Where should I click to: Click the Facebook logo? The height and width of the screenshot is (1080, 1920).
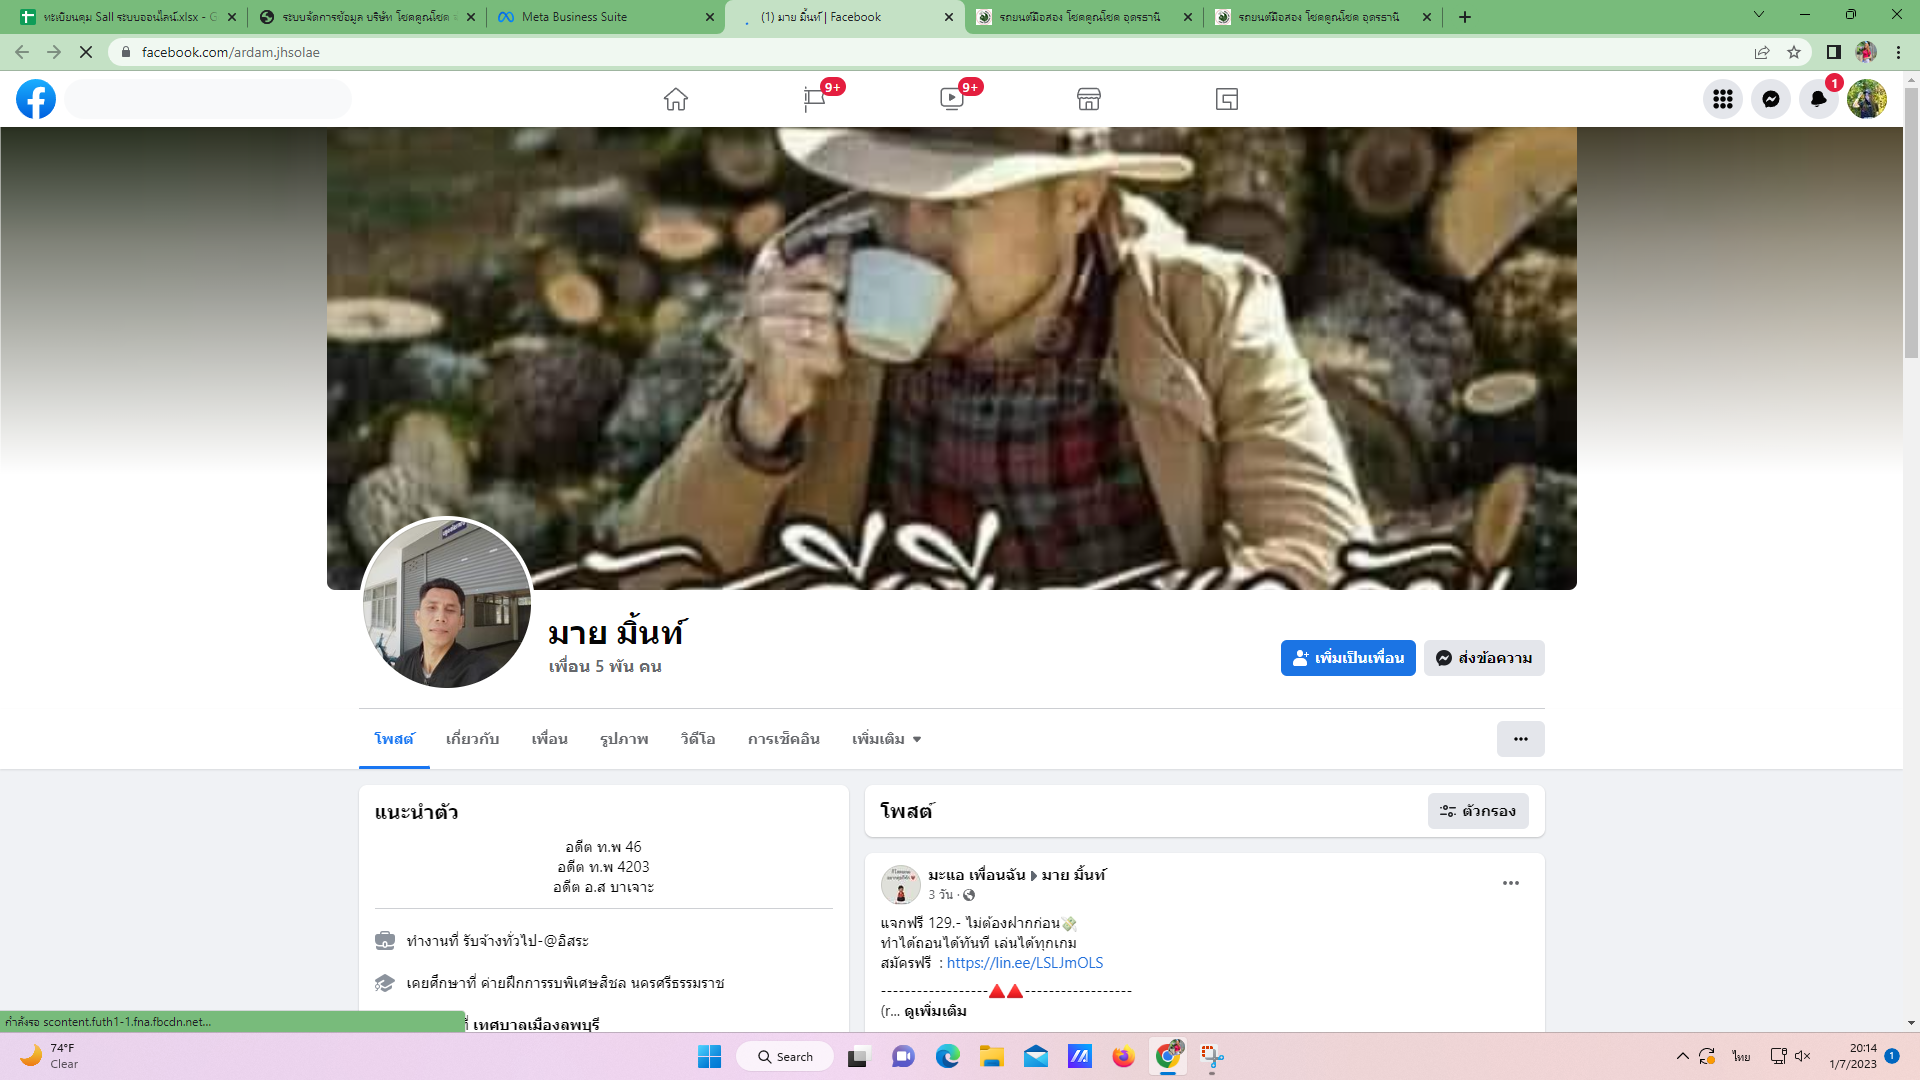[36, 99]
